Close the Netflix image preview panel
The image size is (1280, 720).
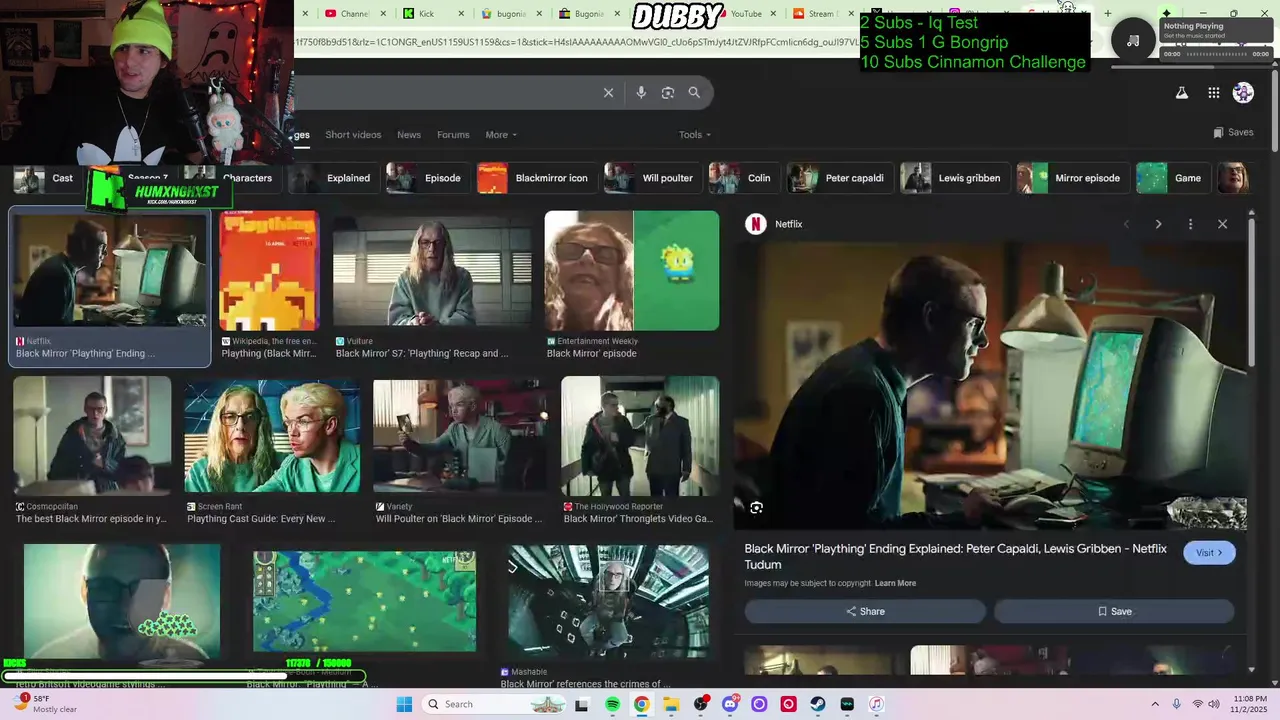coord(1222,224)
